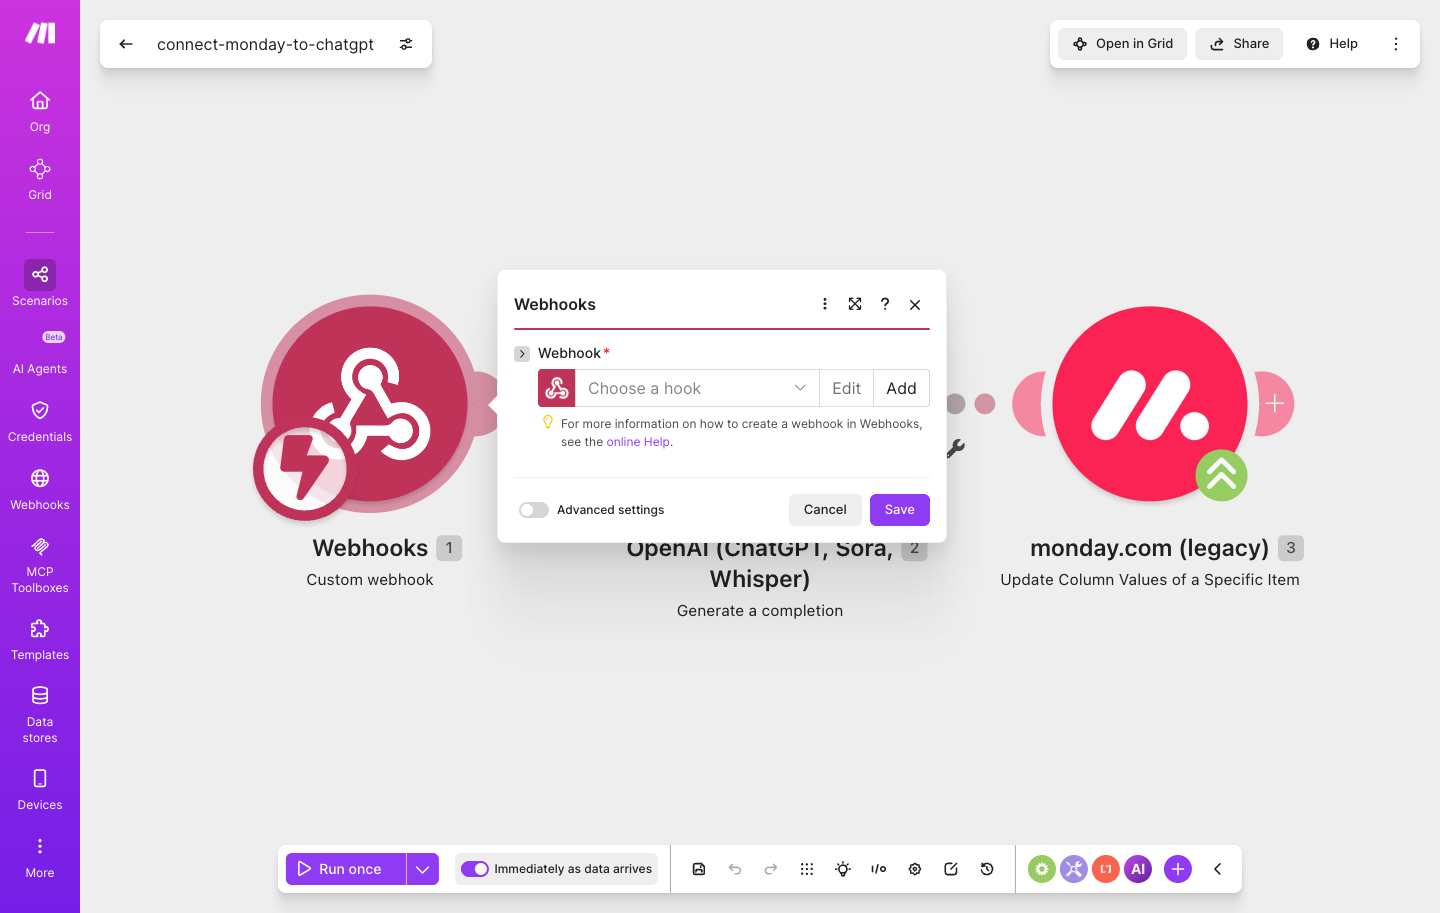Open the Choose a hook dropdown
This screenshot has width=1440, height=913.
pos(697,388)
